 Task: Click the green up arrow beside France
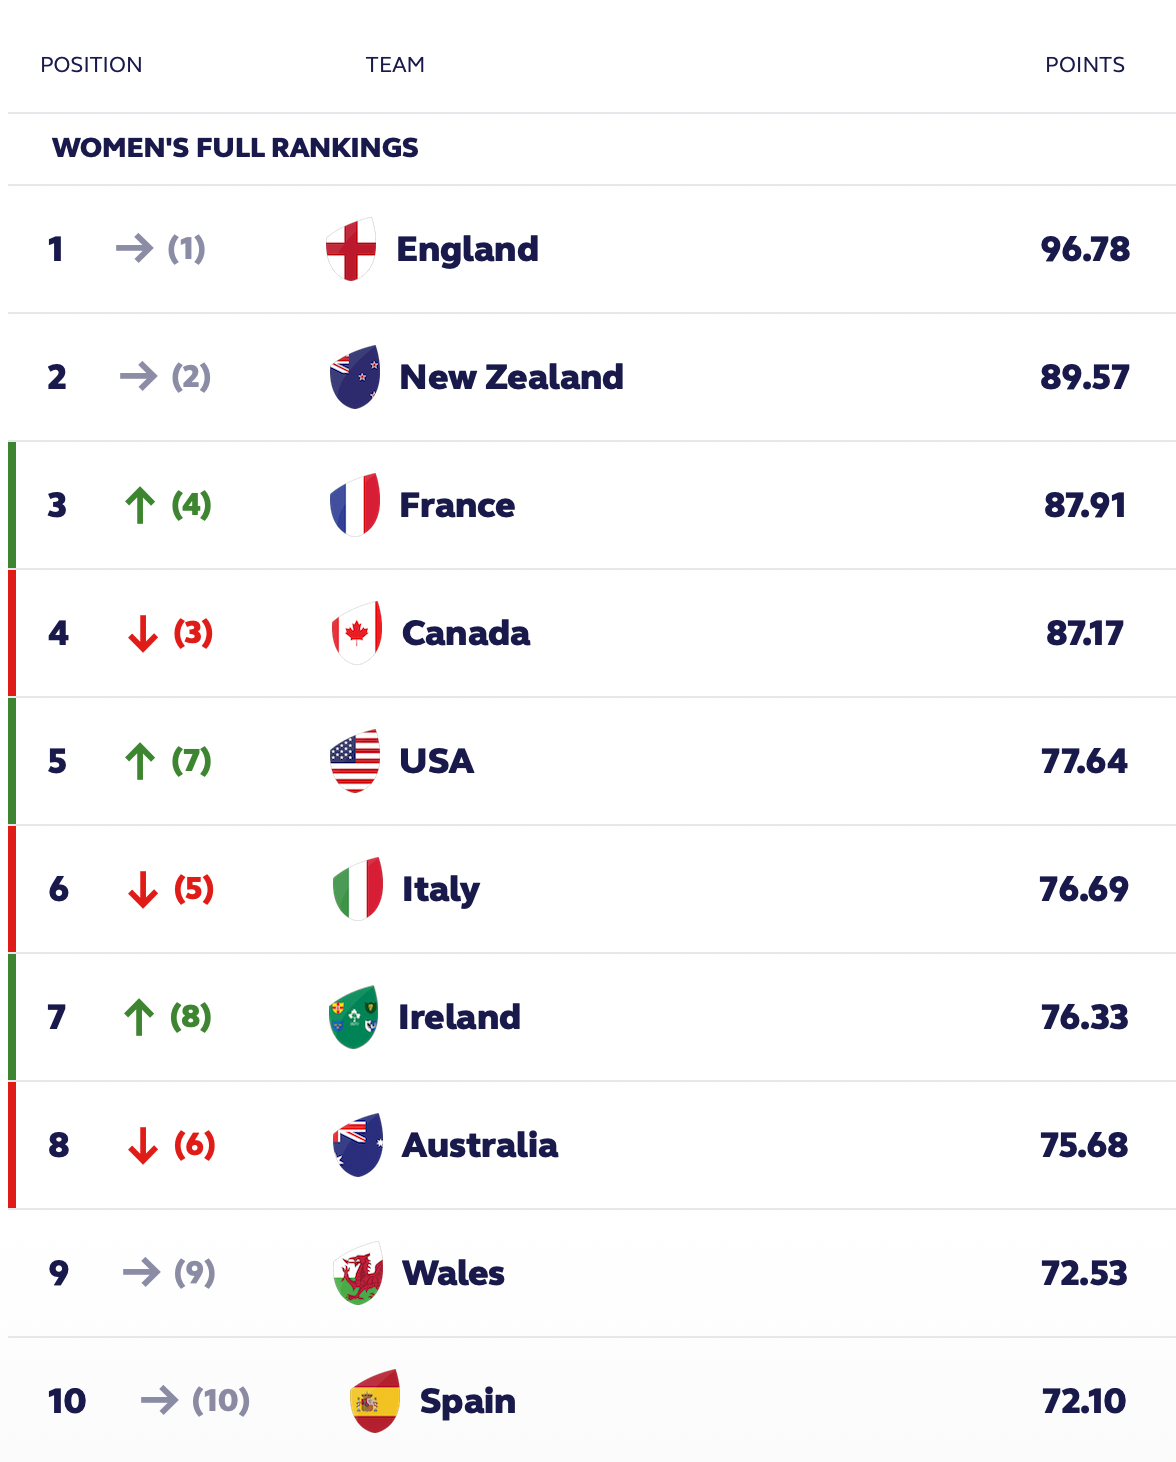[140, 505]
